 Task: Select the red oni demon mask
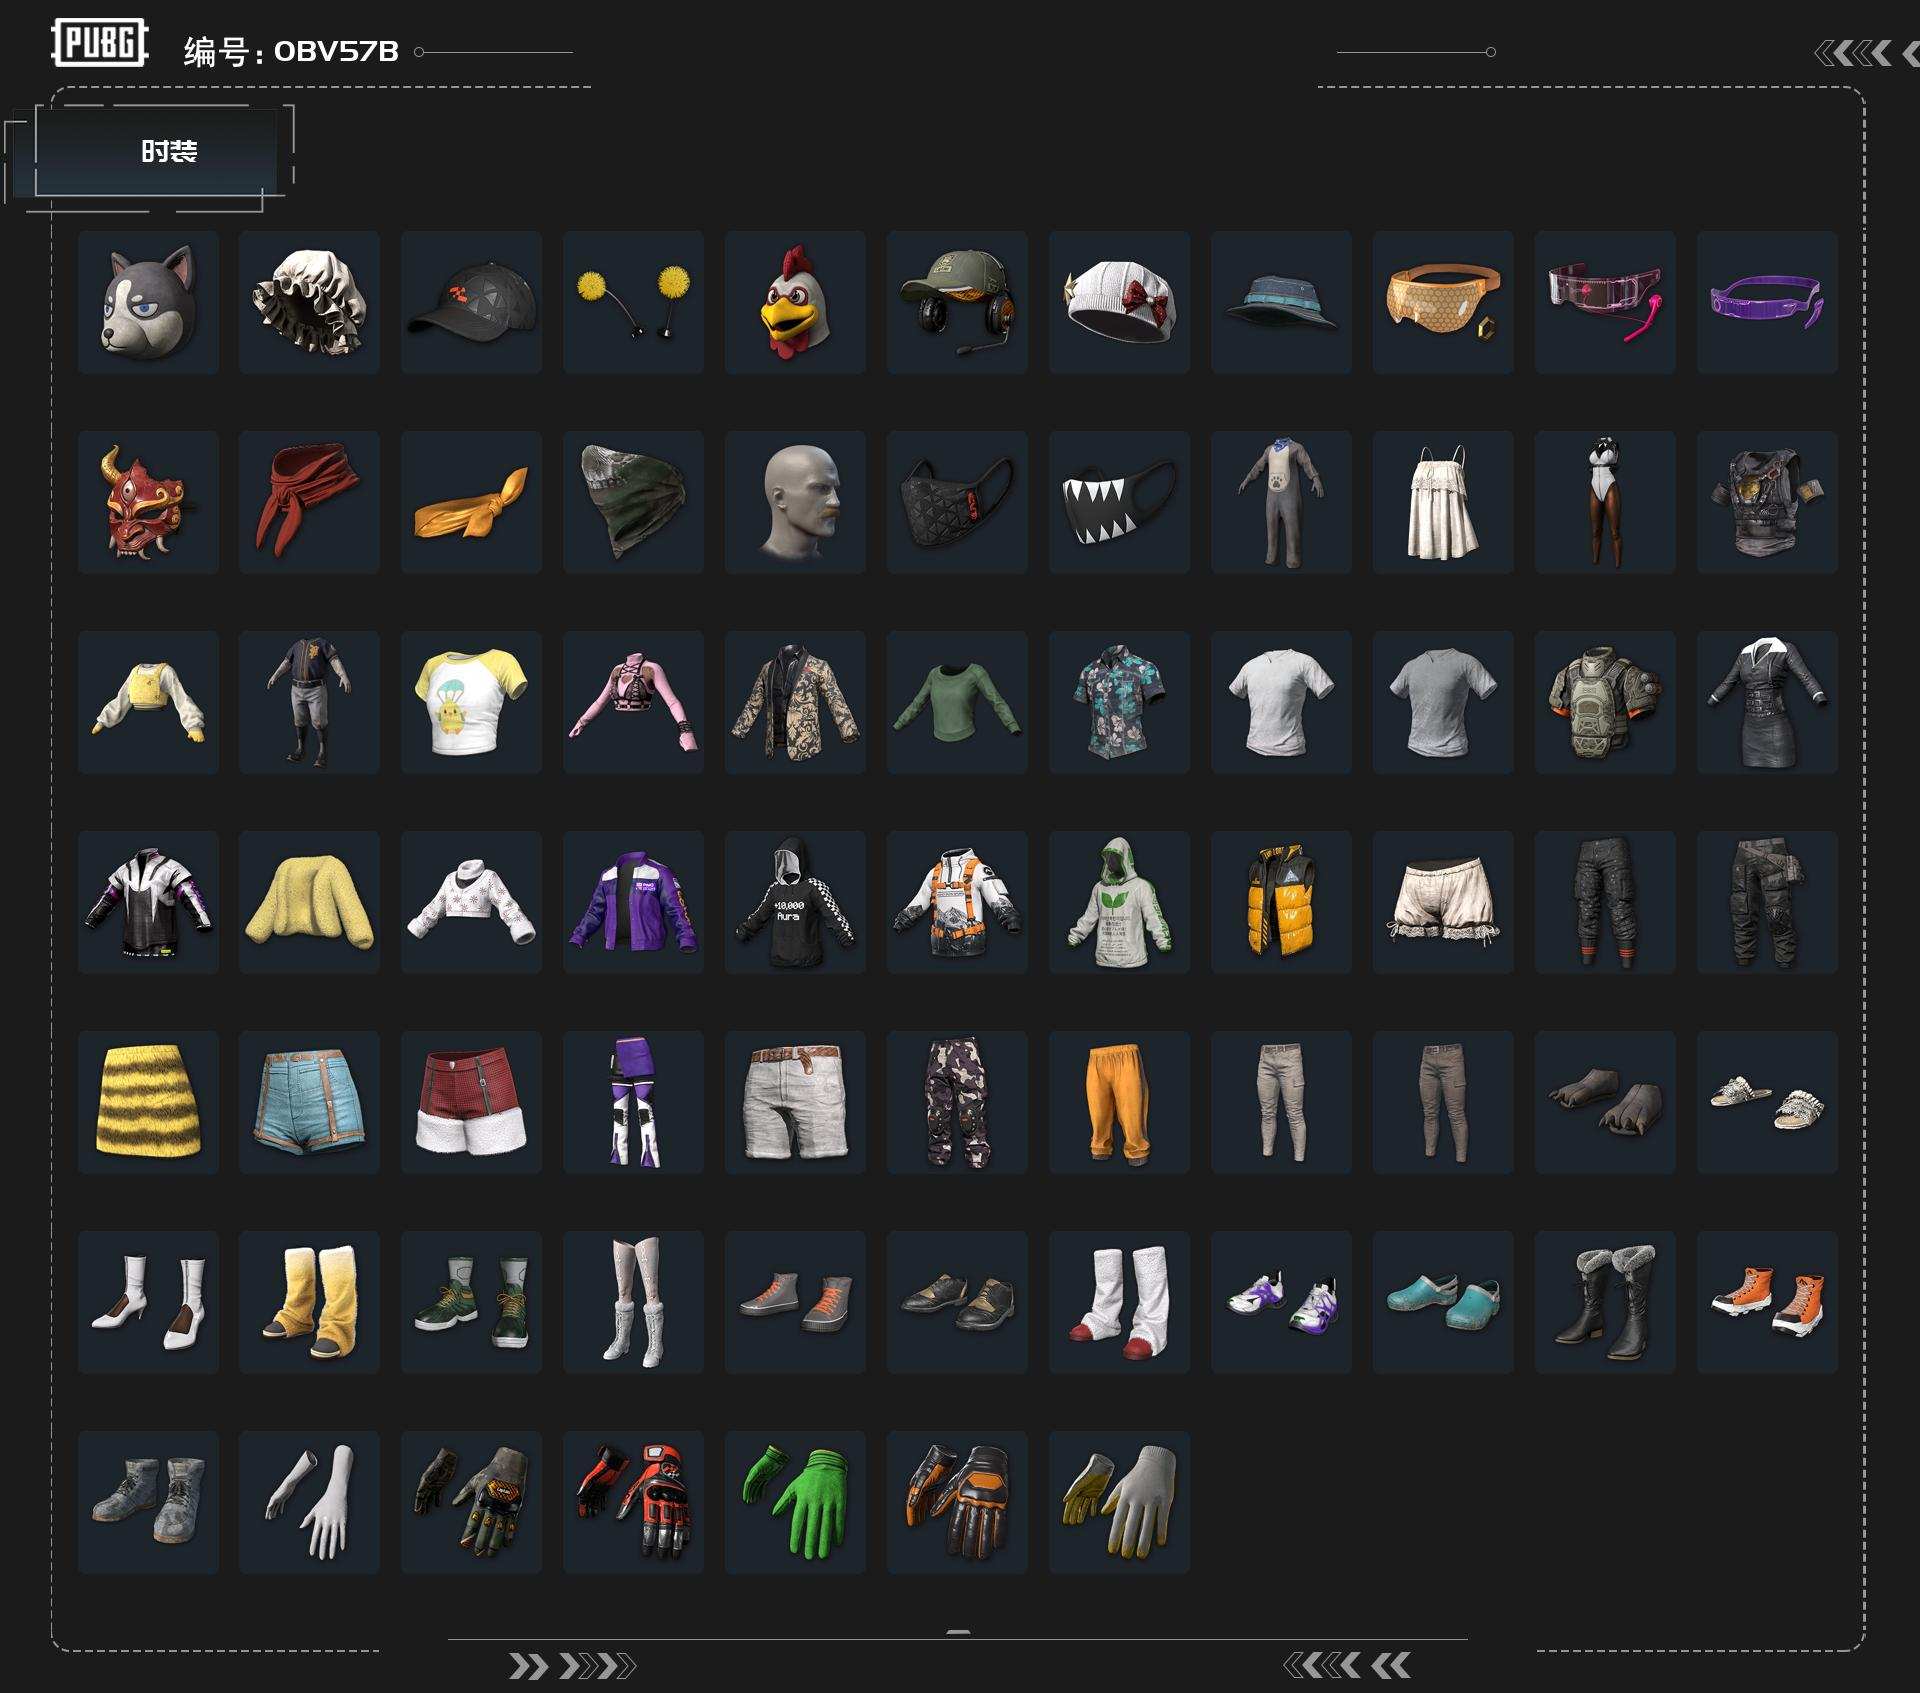click(148, 502)
